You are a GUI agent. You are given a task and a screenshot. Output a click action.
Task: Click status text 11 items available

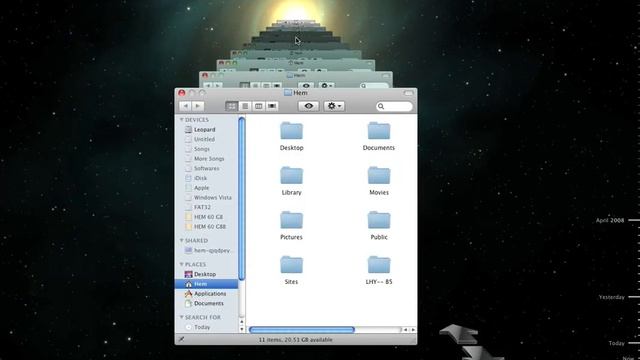click(296, 340)
